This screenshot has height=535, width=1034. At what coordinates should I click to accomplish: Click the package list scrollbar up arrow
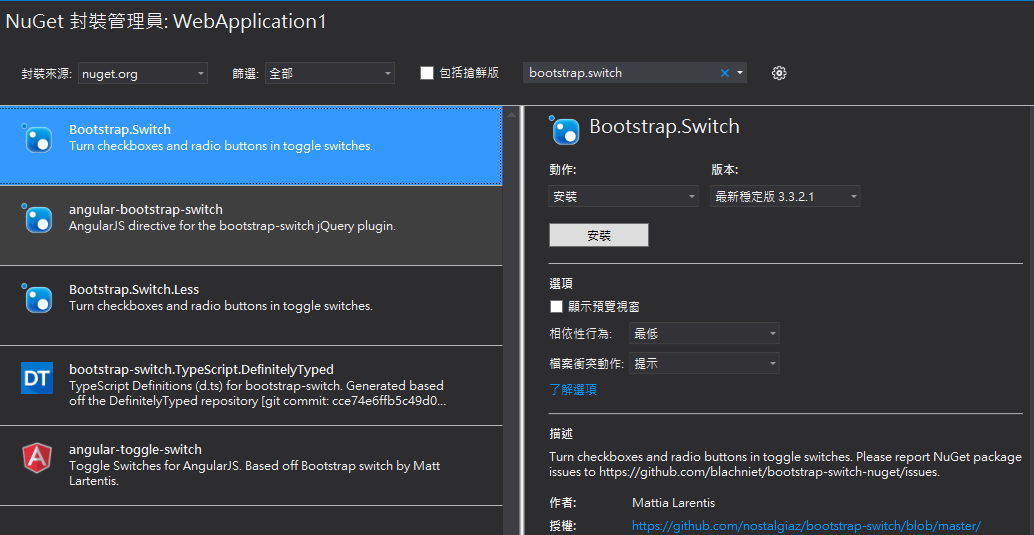point(510,115)
